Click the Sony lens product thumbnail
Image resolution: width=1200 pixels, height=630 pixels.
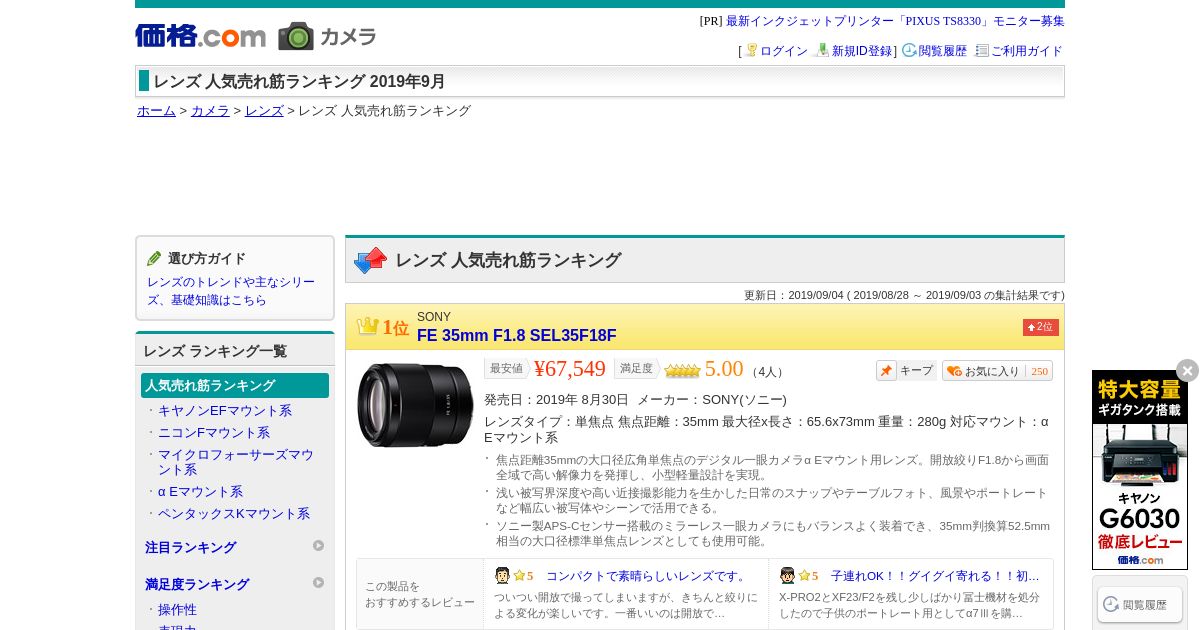coord(415,405)
